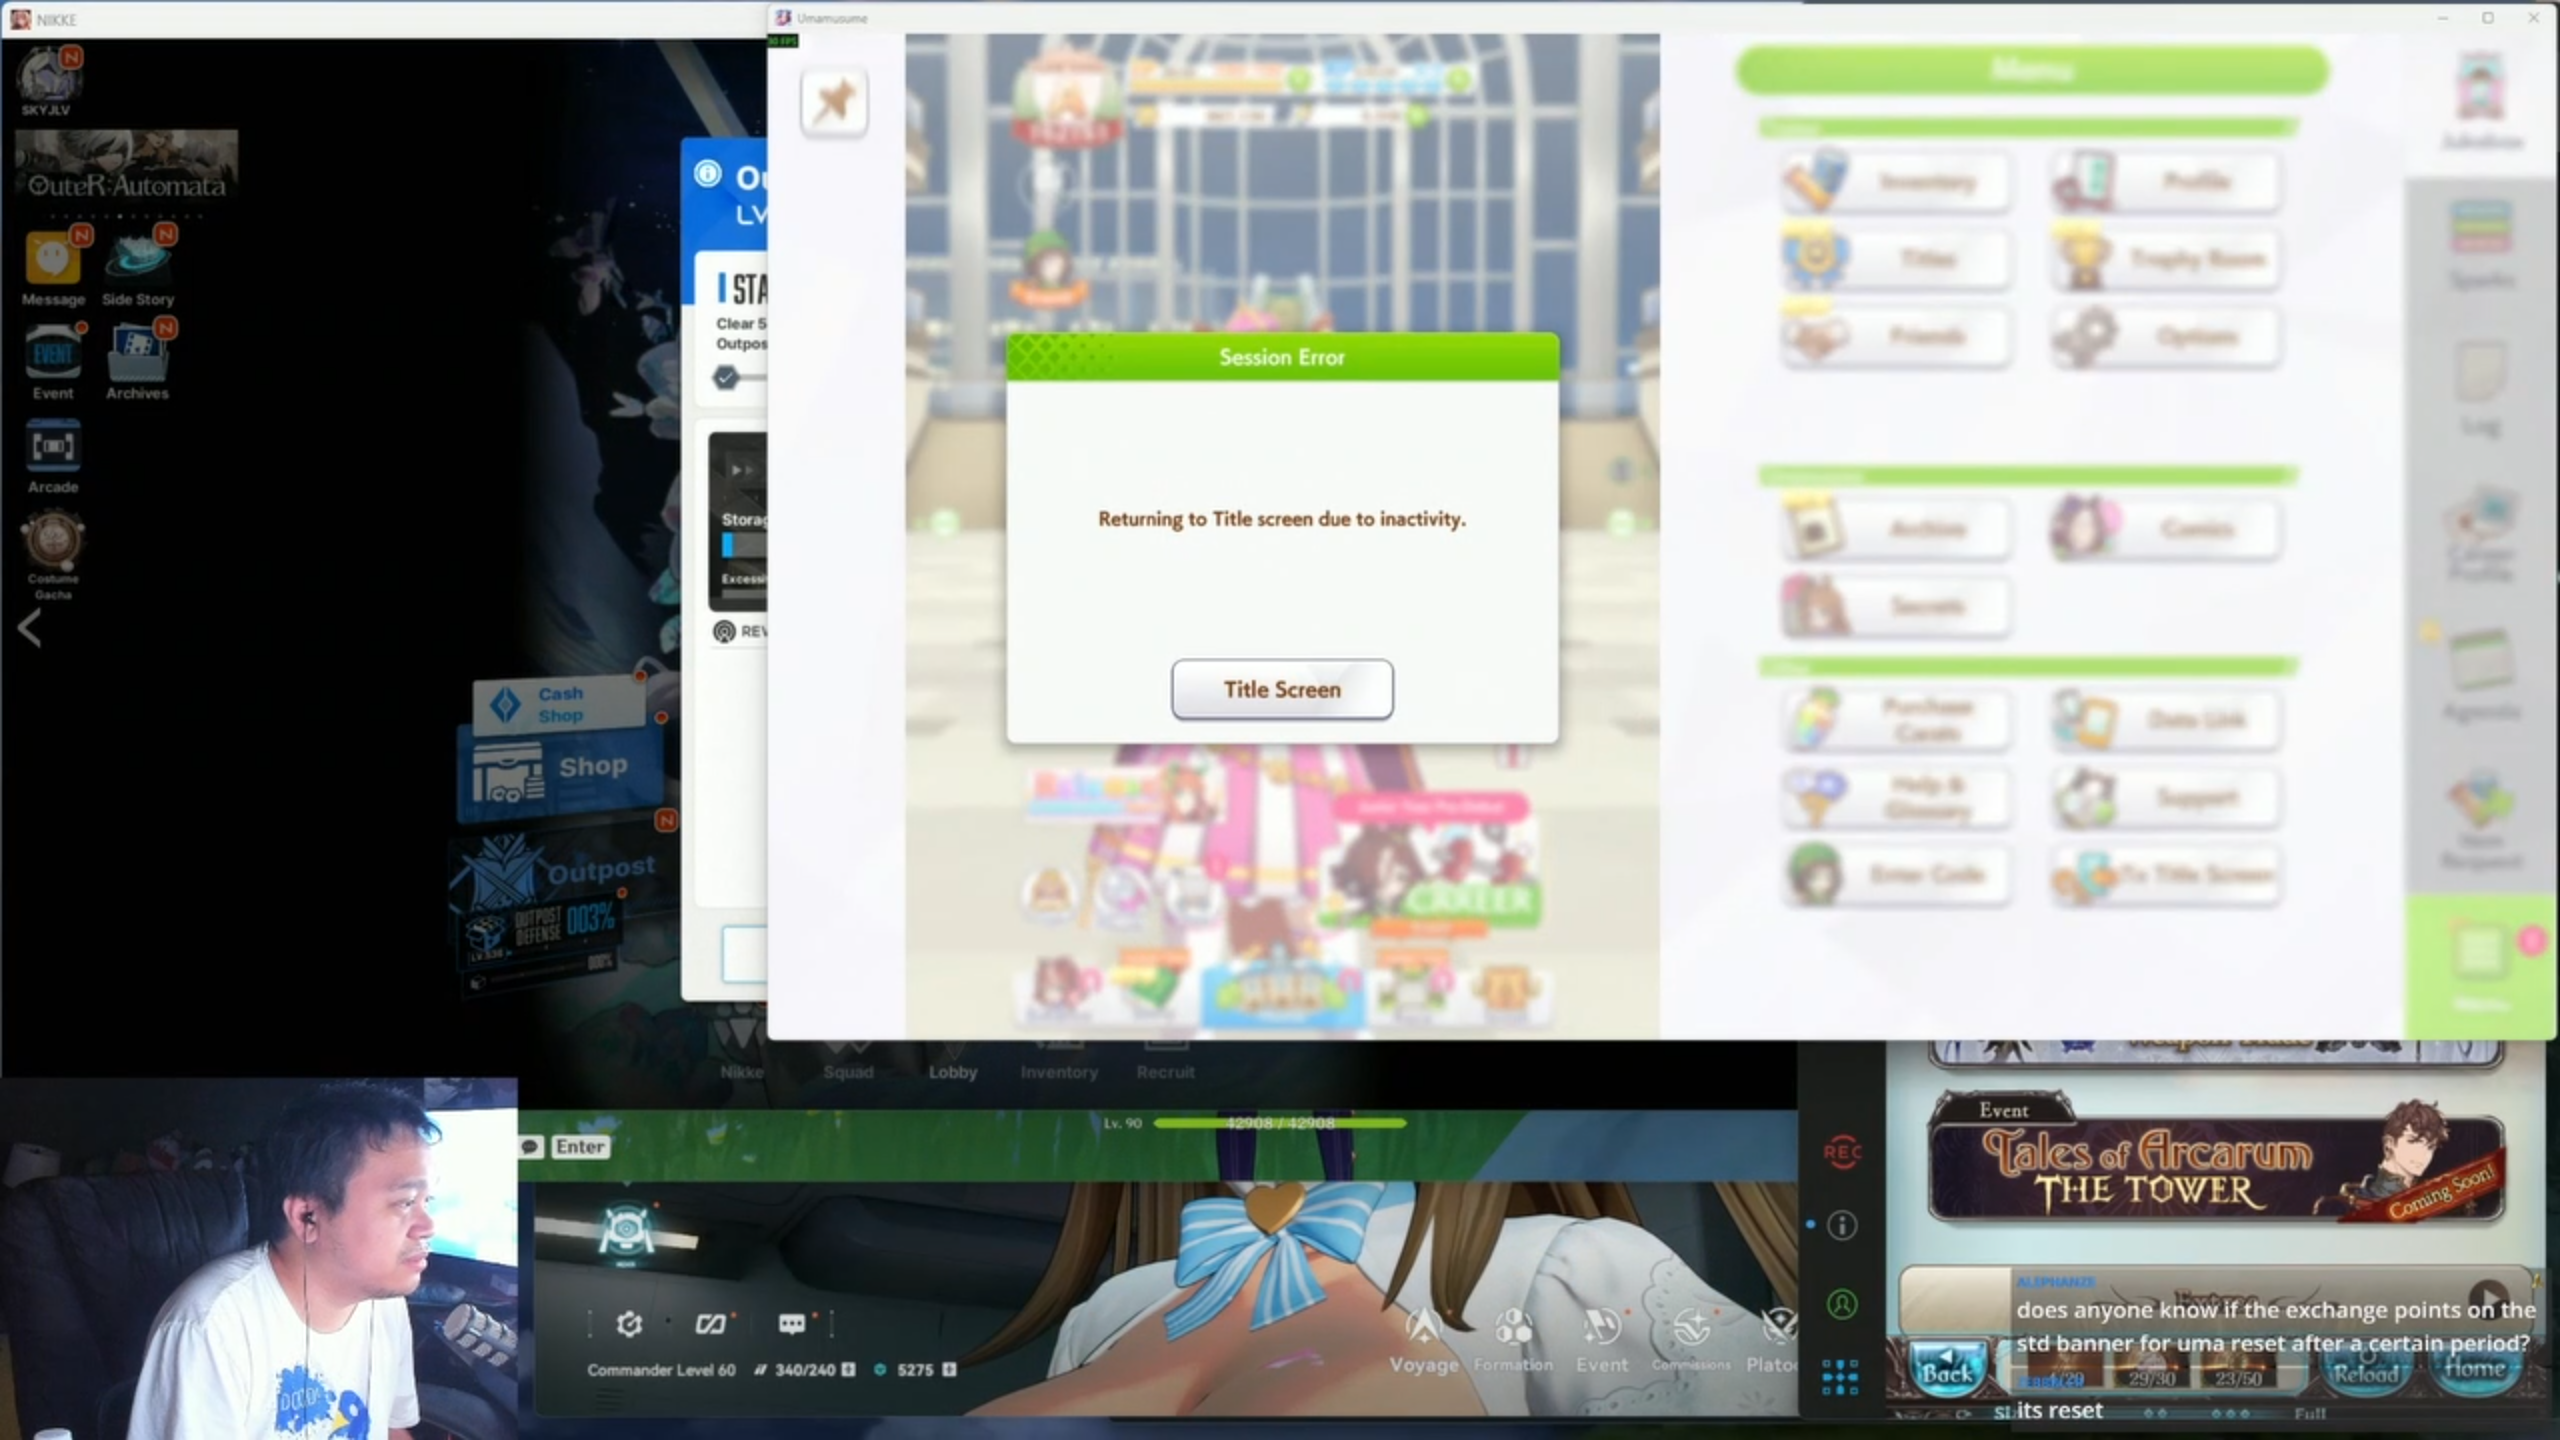
Task: Click the Session Error dialog header
Action: (x=1282, y=357)
